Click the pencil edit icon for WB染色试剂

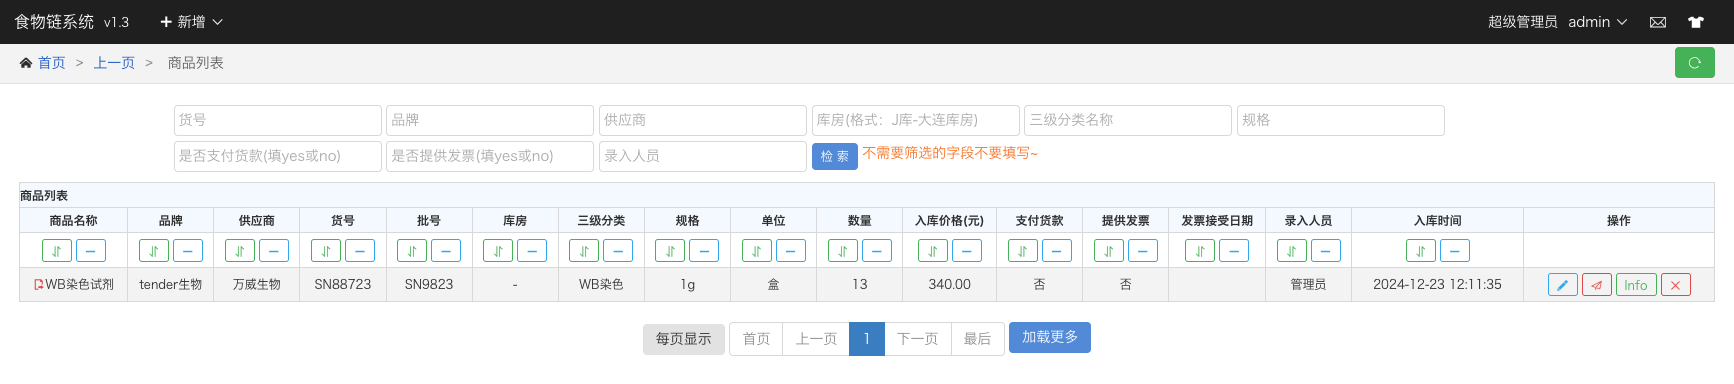(x=1562, y=285)
